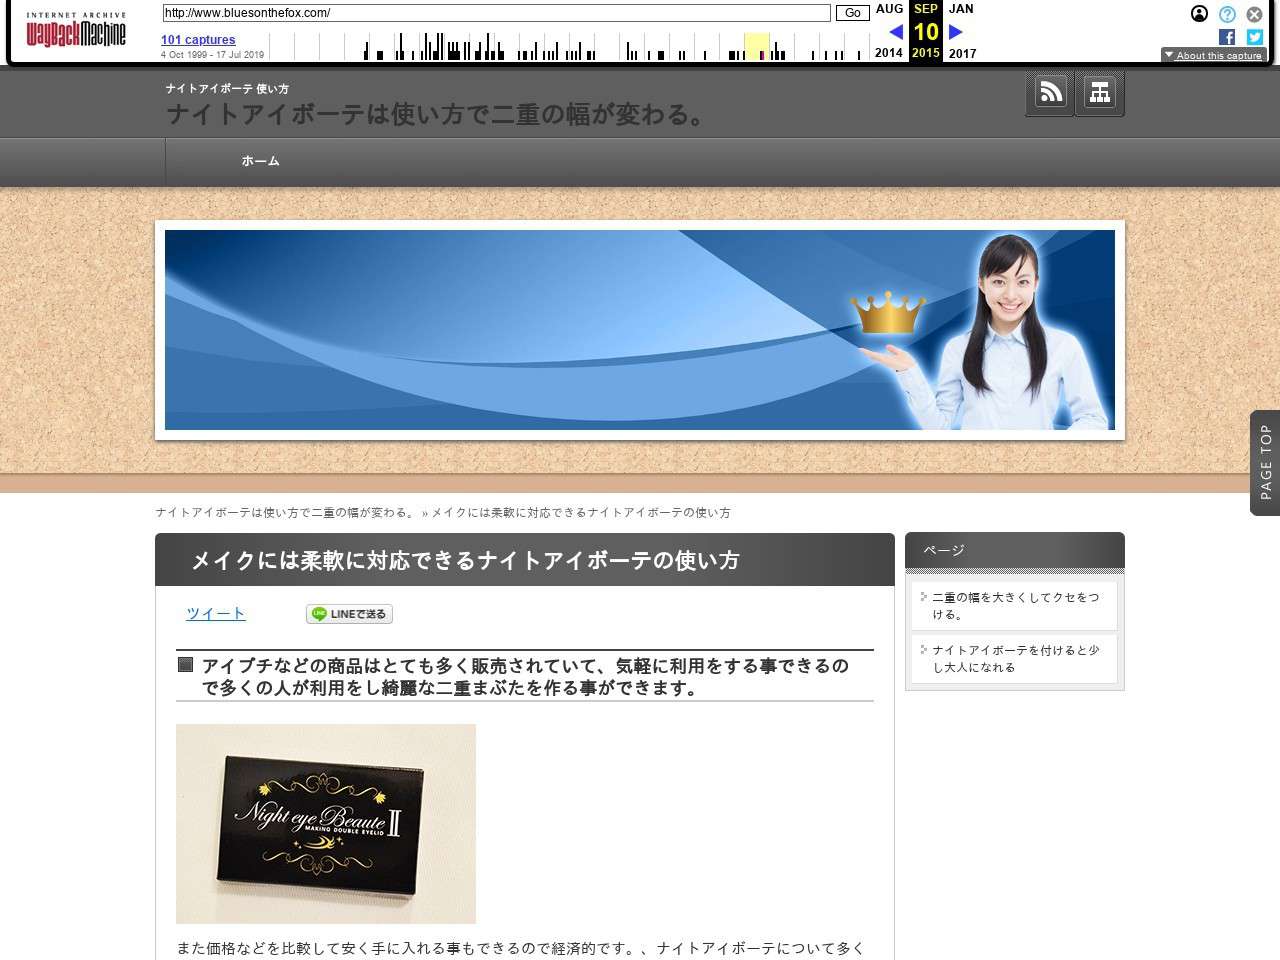Image resolution: width=1280 pixels, height=960 pixels.
Task: Select the ホーム menu item
Action: point(260,161)
